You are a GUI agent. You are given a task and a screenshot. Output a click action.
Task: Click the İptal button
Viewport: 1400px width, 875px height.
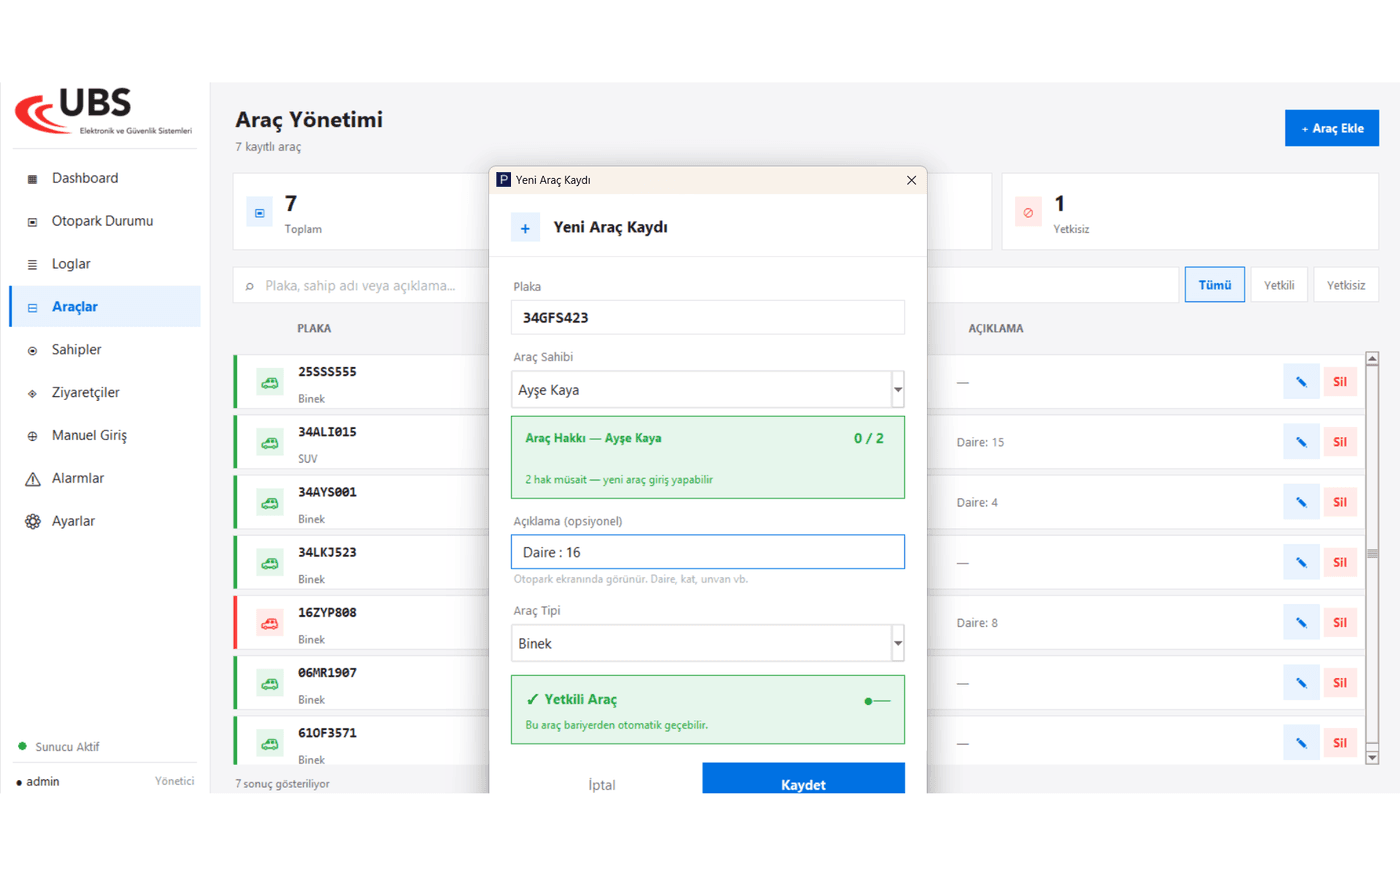[x=602, y=784]
